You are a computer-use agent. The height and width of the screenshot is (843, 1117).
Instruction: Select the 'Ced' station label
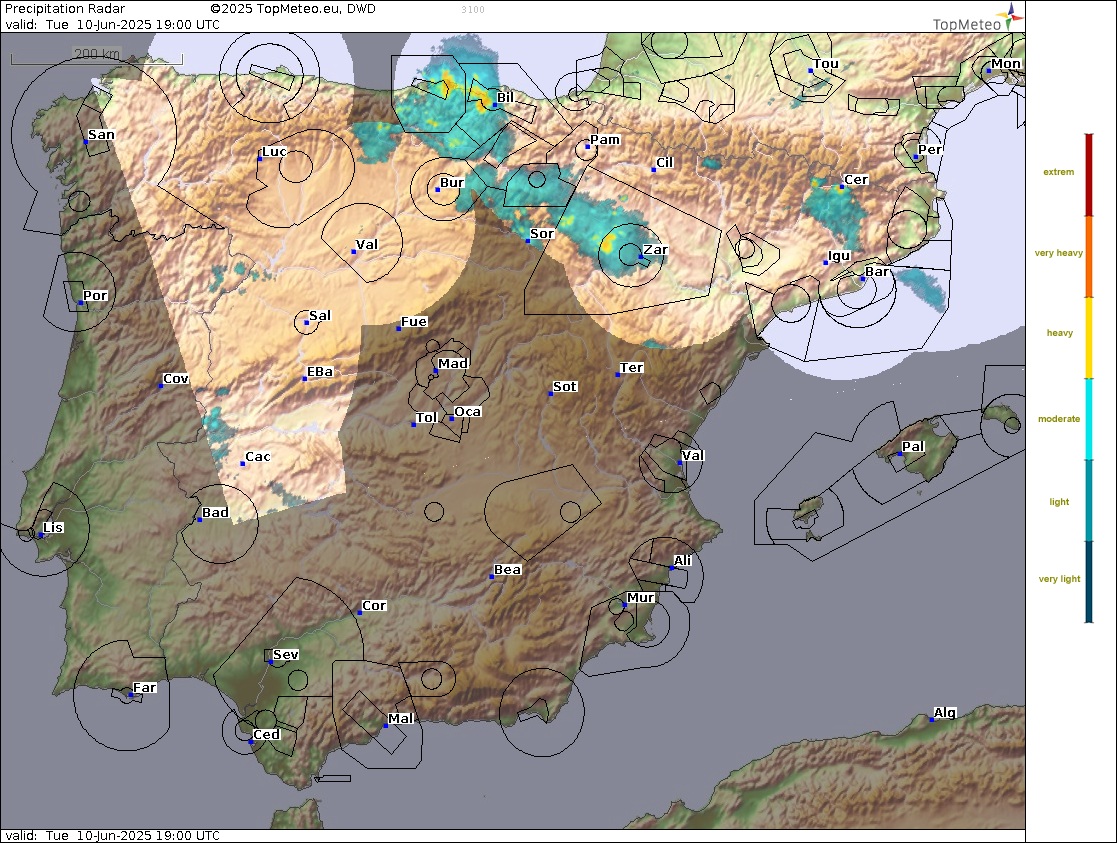point(266,735)
